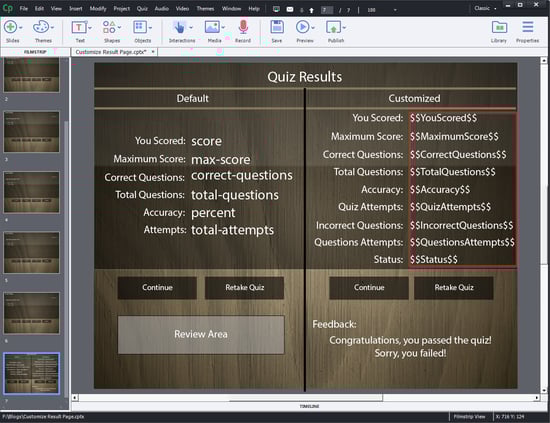Expand the Publish dropdown arrow
Viewport: 550px width, 423px height.
[344, 28]
